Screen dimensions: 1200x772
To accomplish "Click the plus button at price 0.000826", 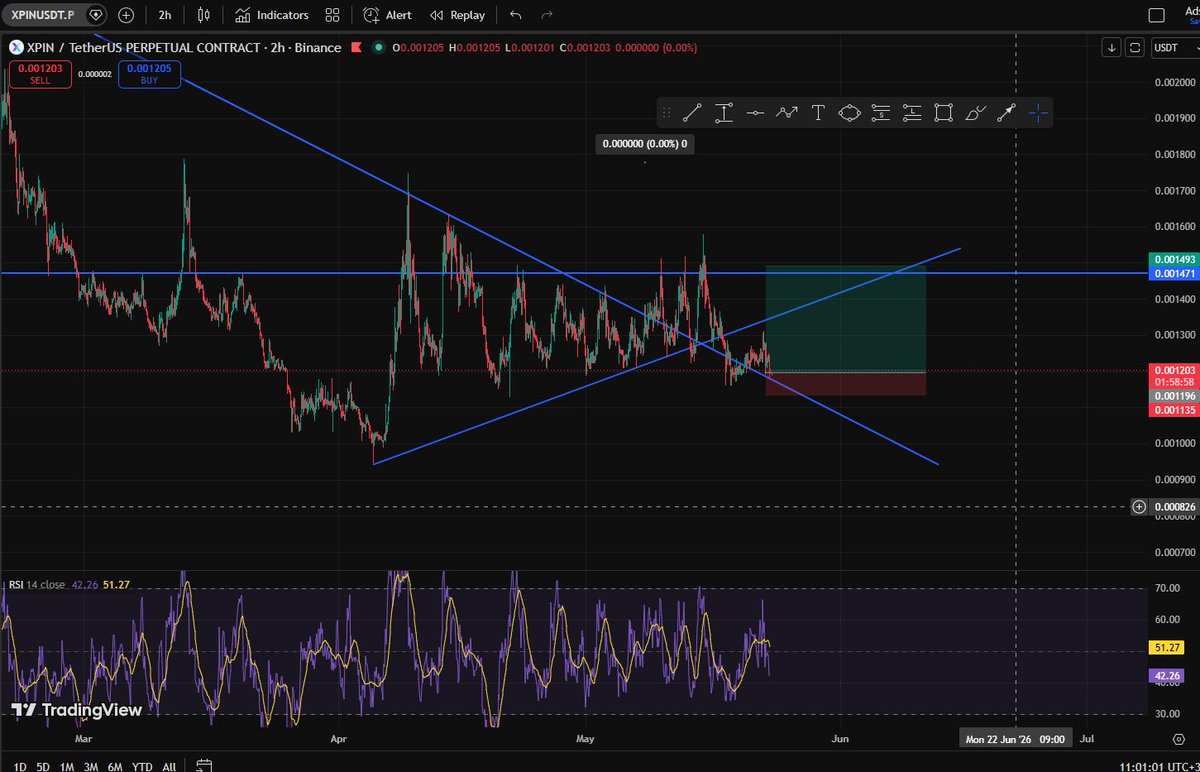I will point(1139,507).
